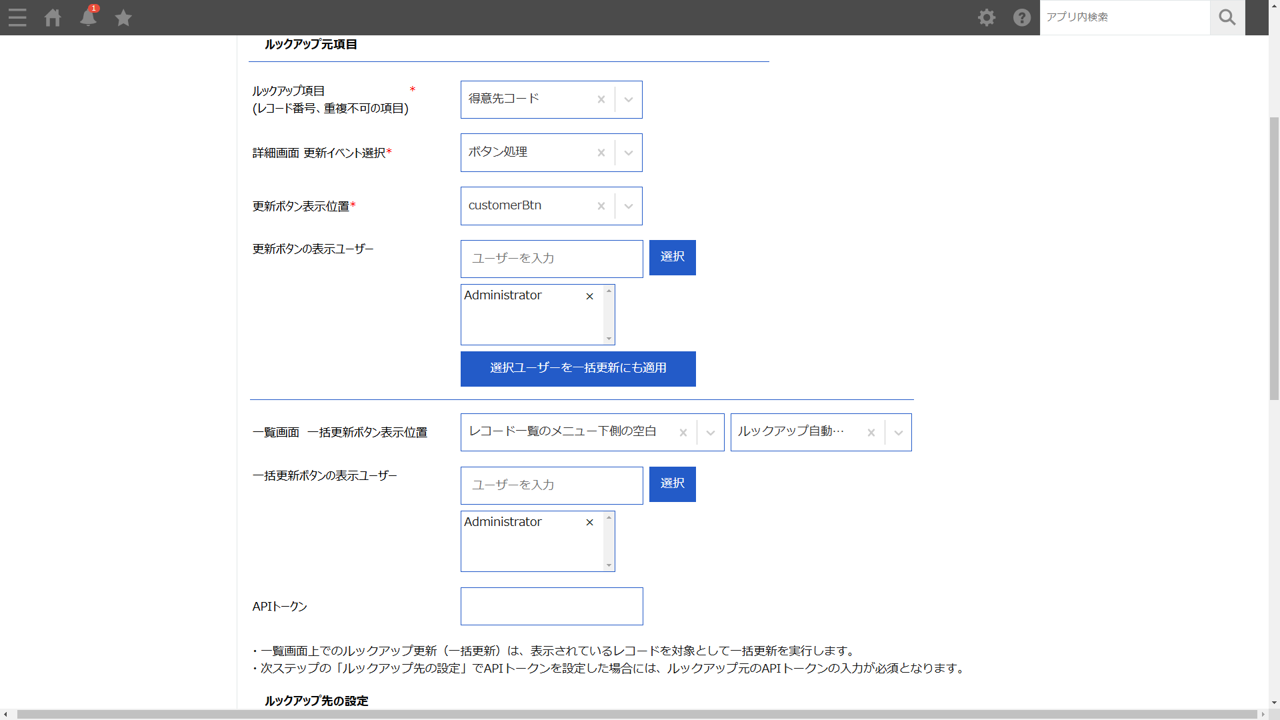Click the APIトークン label

[x=280, y=607]
